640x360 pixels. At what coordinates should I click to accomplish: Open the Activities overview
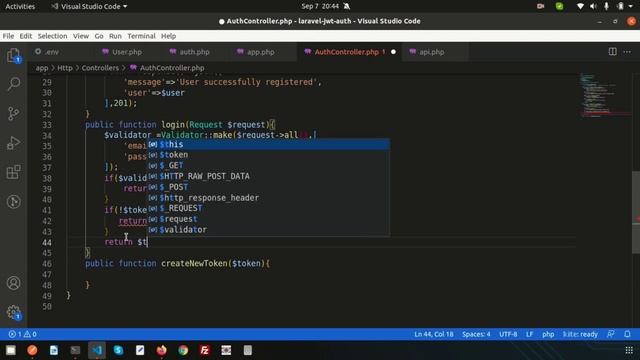tap(20, 6)
